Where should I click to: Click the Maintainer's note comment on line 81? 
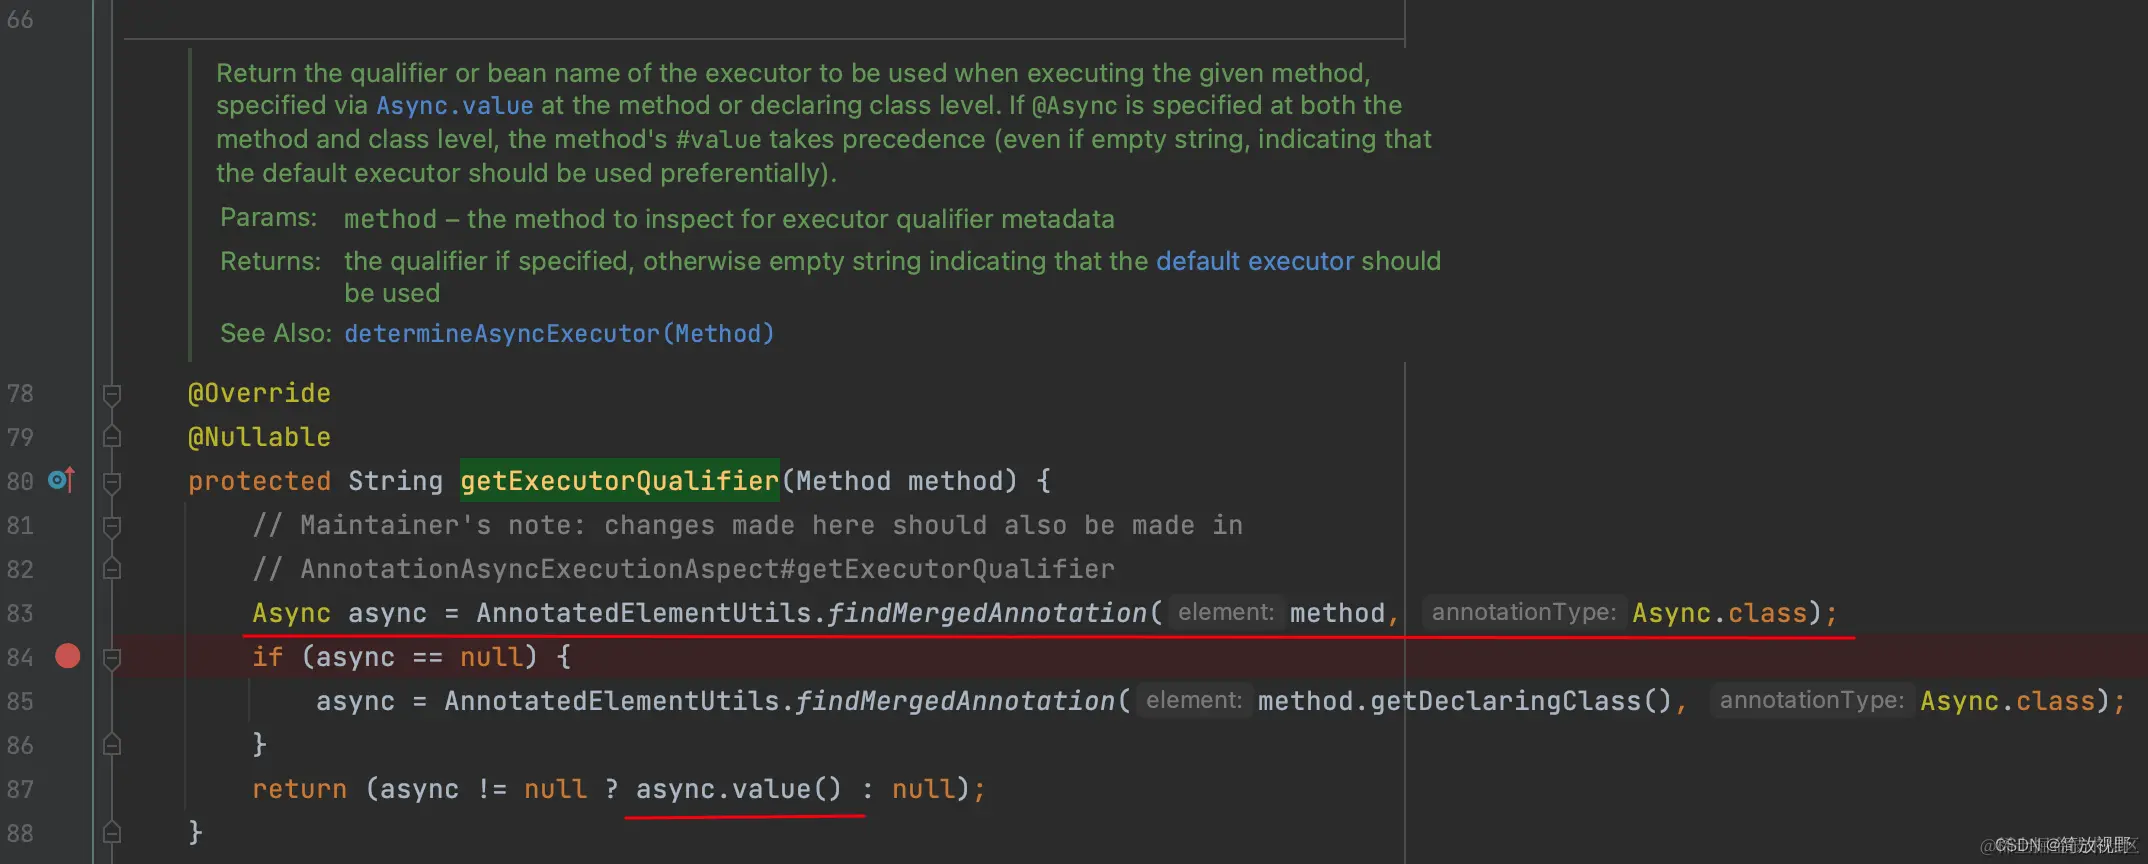click(747, 525)
